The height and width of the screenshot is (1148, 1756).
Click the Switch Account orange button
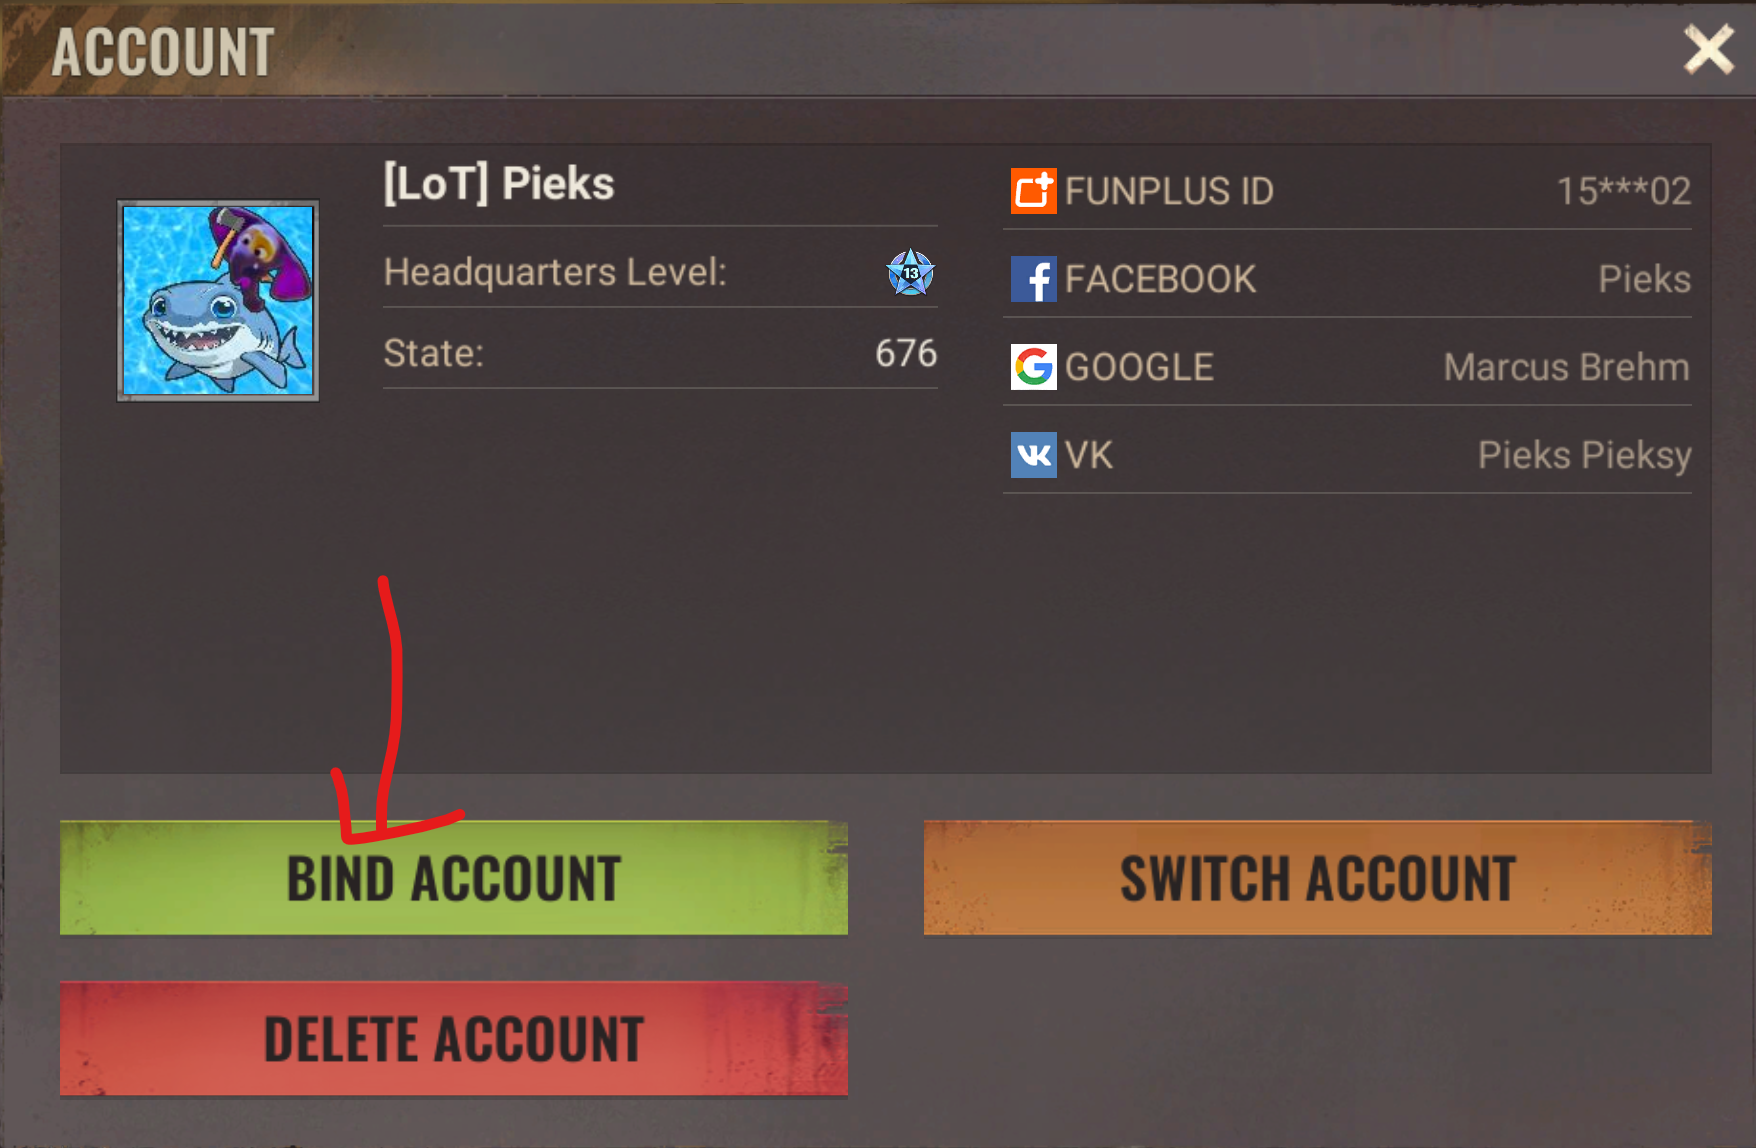(1317, 878)
